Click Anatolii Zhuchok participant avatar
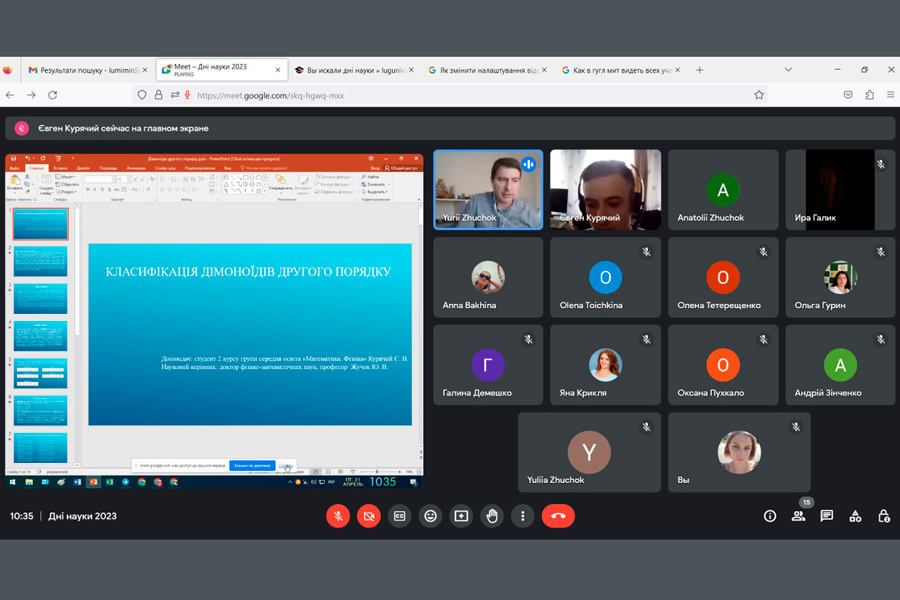 [723, 189]
